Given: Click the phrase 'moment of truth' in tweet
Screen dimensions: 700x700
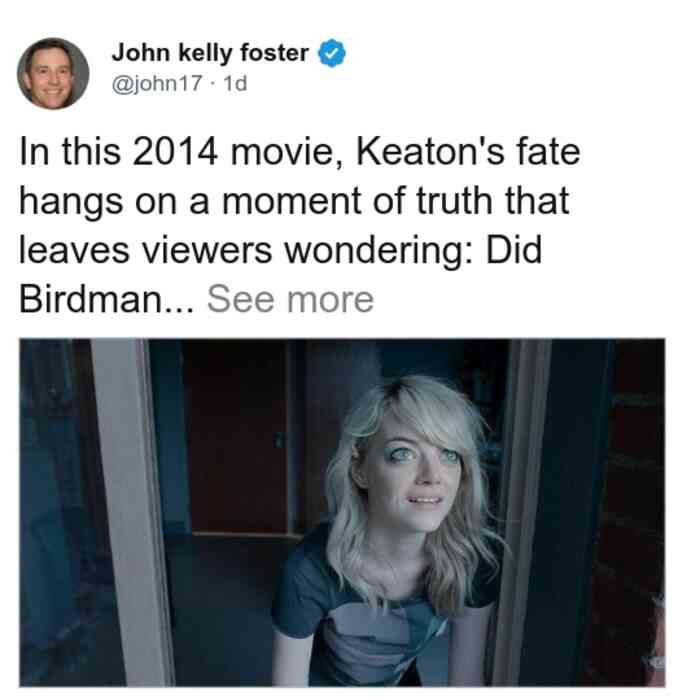Looking at the screenshot, I should 357,201.
